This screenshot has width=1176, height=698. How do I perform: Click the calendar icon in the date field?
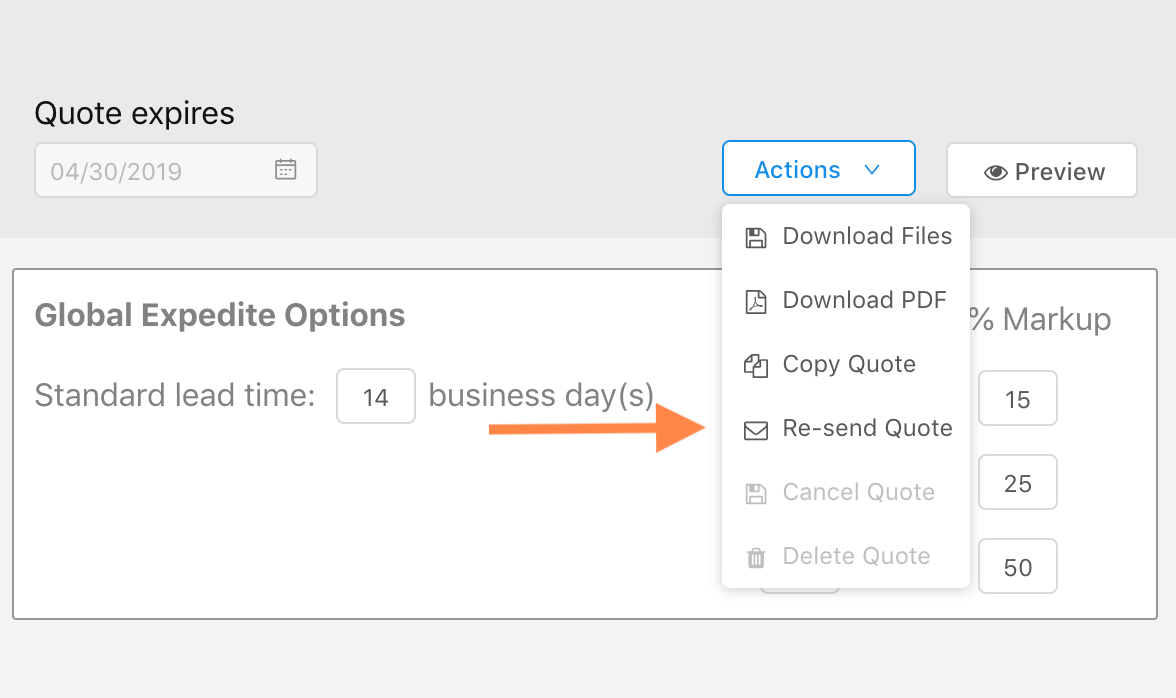pyautogui.click(x=286, y=170)
